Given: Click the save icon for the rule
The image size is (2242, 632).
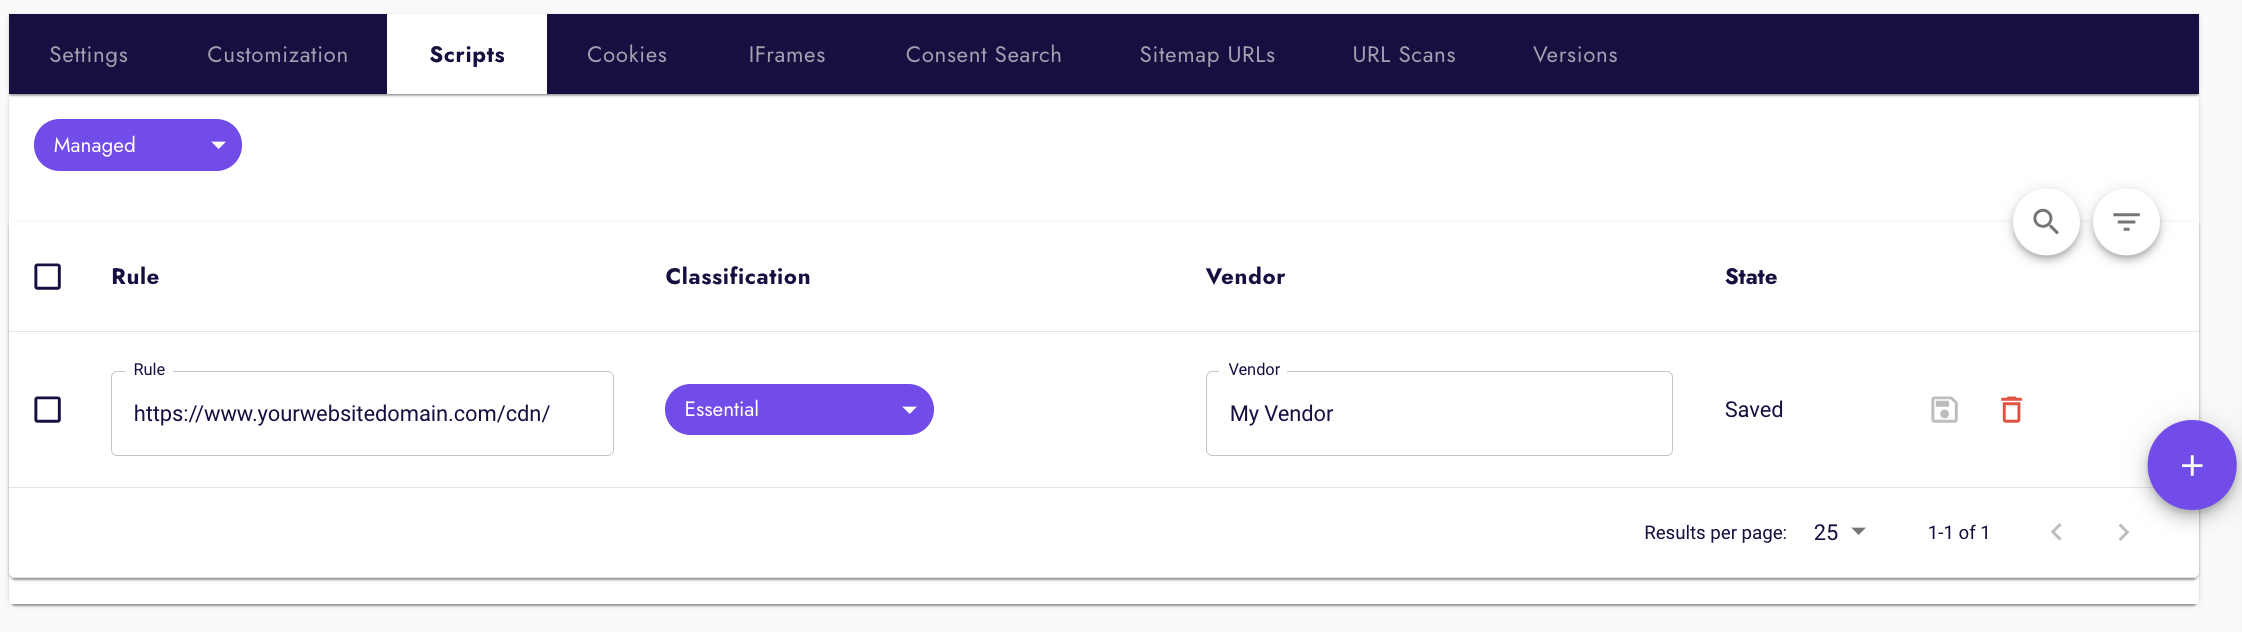Looking at the screenshot, I should coord(1944,410).
